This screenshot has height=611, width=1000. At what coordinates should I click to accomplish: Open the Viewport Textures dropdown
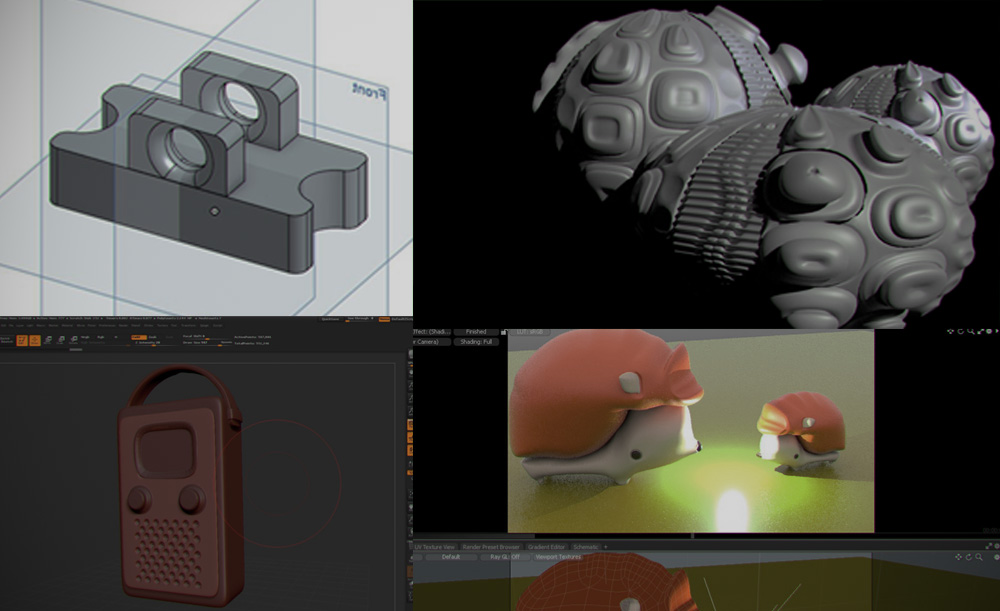[x=556, y=557]
